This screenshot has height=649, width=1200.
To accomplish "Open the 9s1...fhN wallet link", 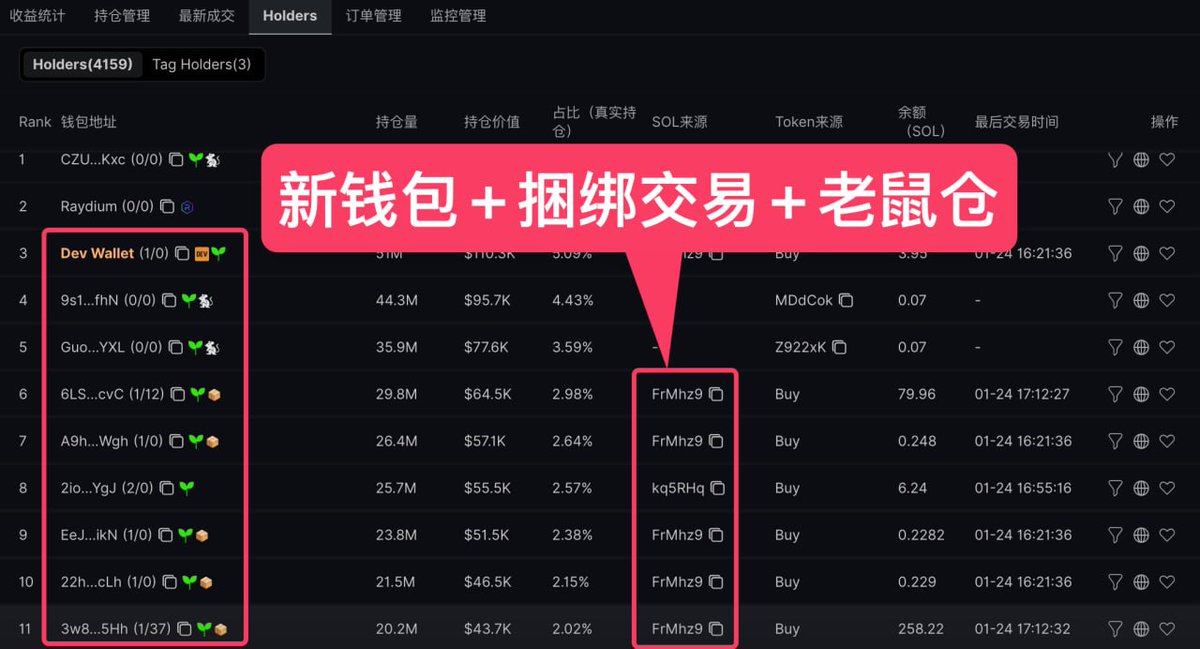I will tap(89, 300).
